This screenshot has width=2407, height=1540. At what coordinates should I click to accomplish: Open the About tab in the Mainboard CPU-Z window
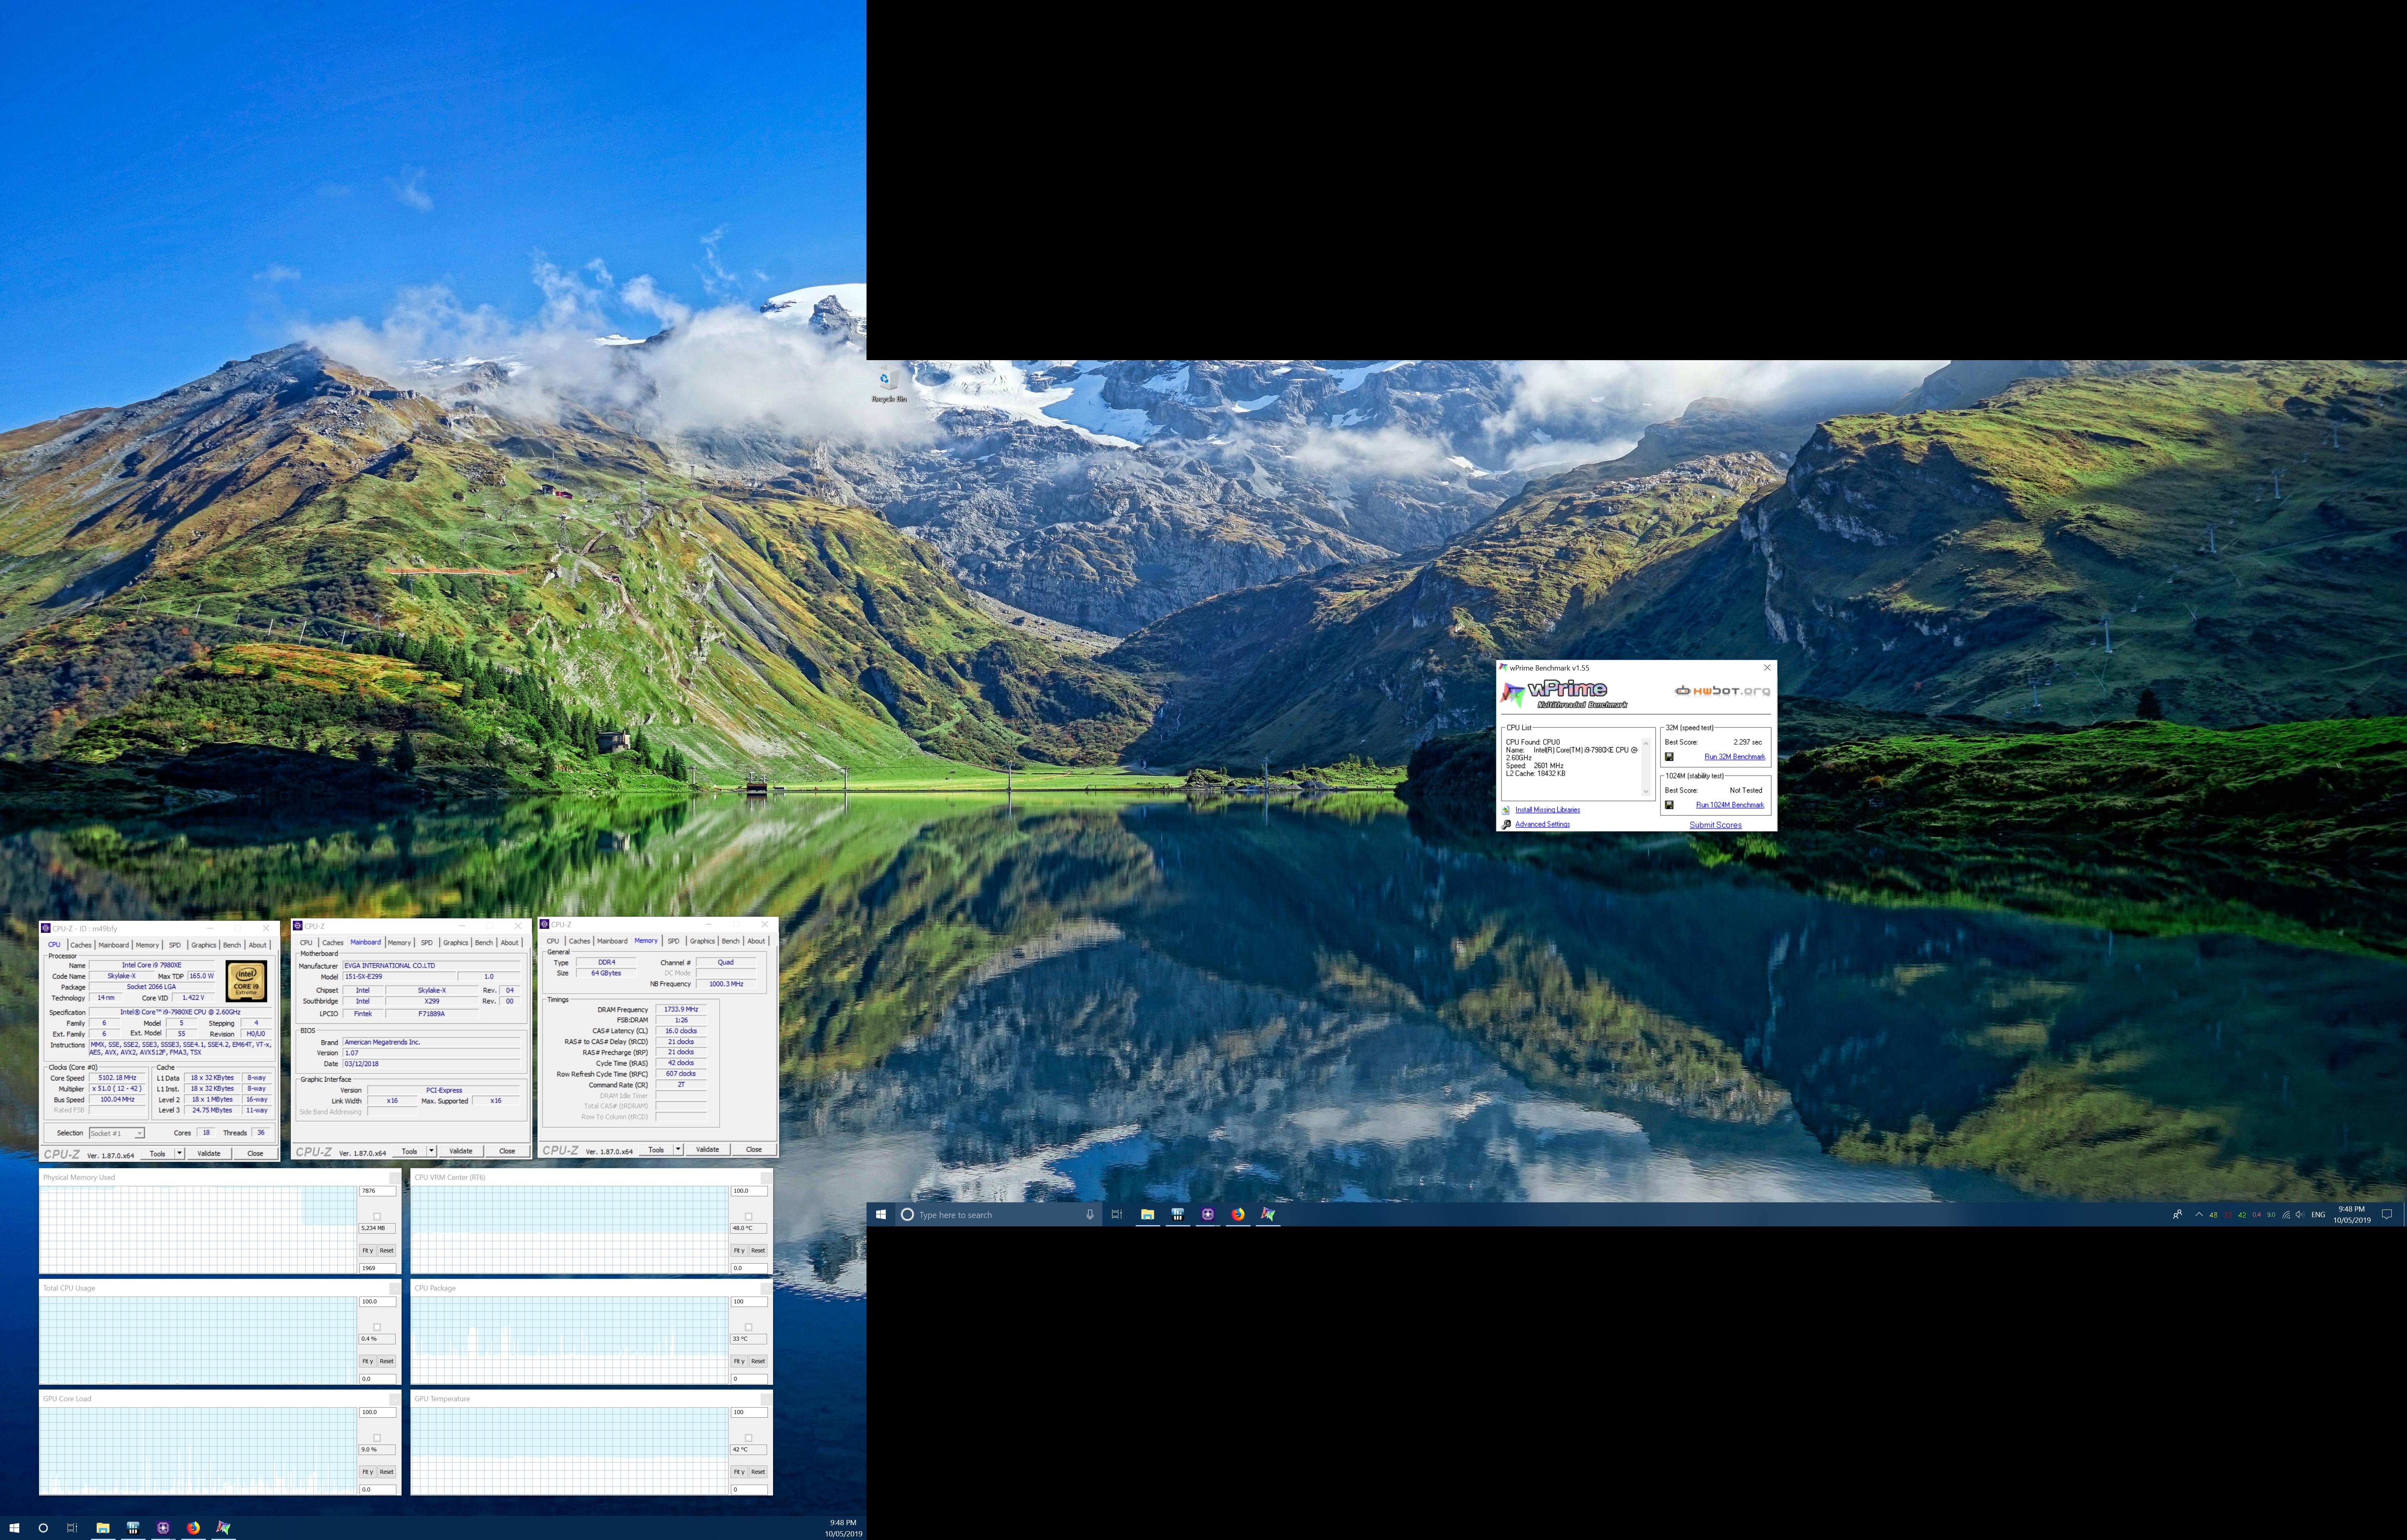(510, 942)
